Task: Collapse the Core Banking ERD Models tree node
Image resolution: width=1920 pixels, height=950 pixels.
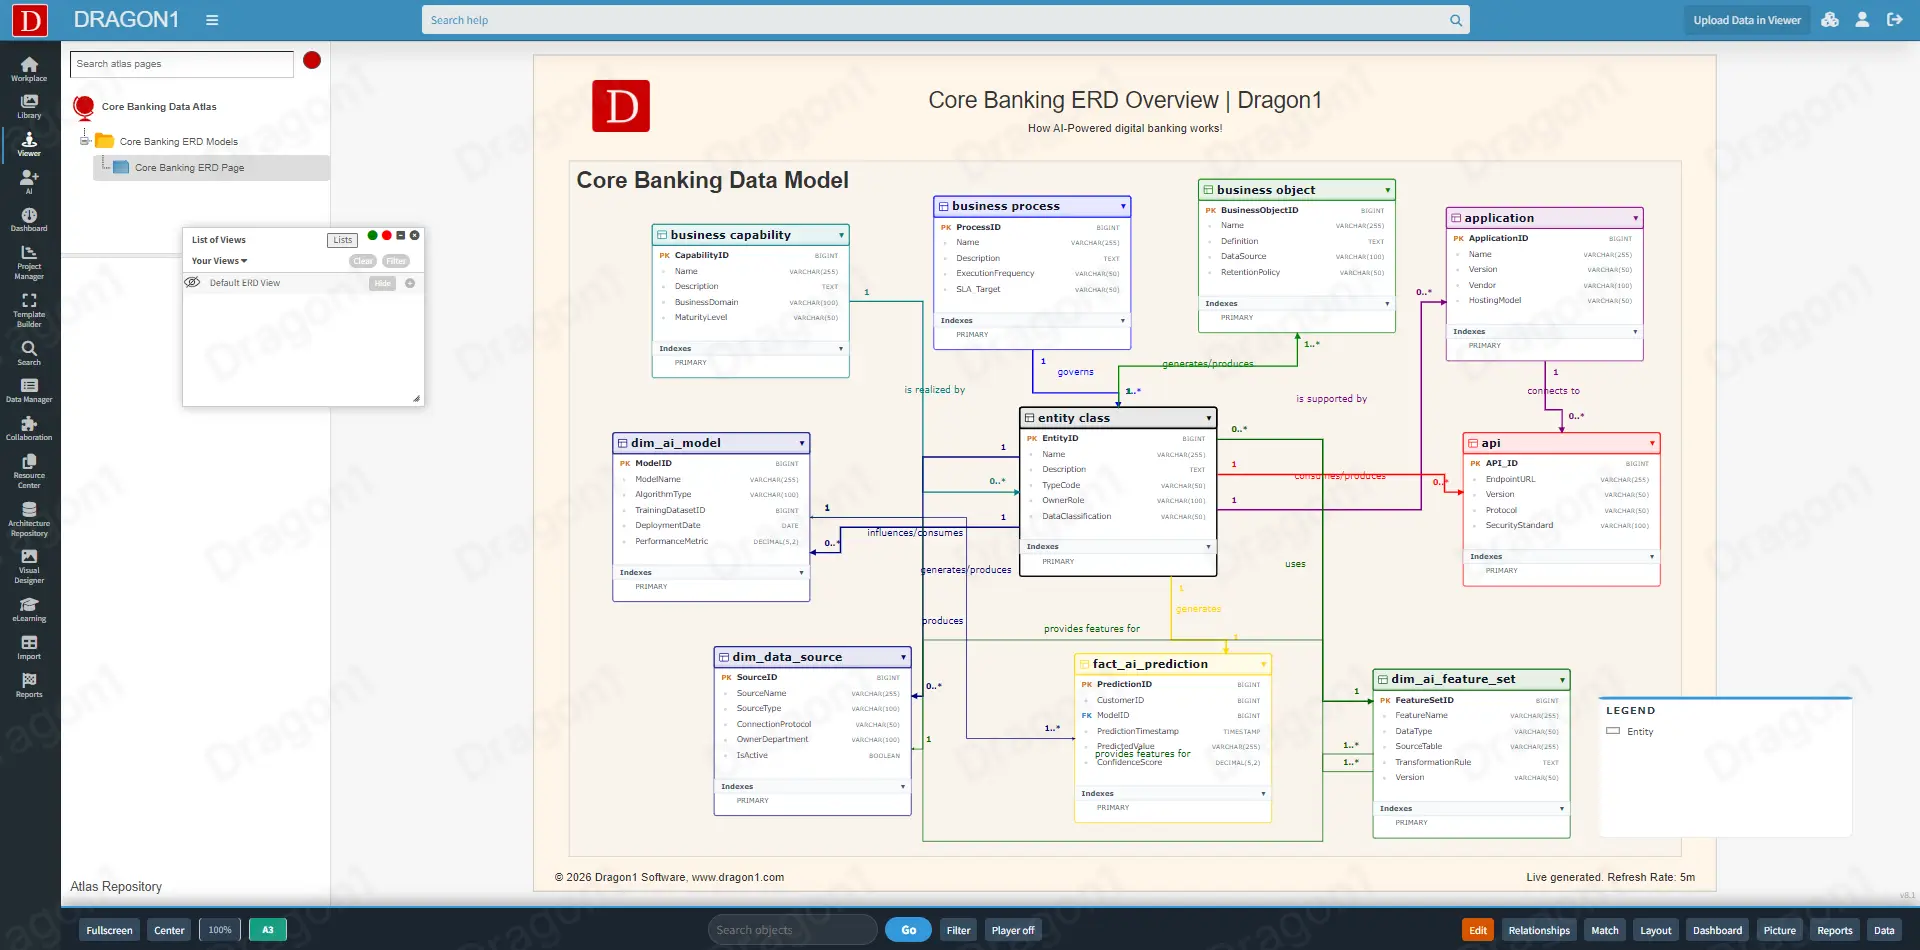Action: point(86,141)
